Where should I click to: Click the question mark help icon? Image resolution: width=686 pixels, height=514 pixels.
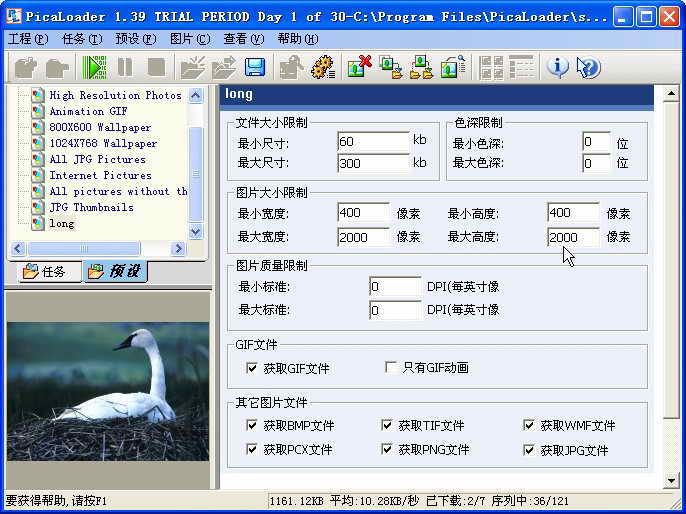pos(589,68)
